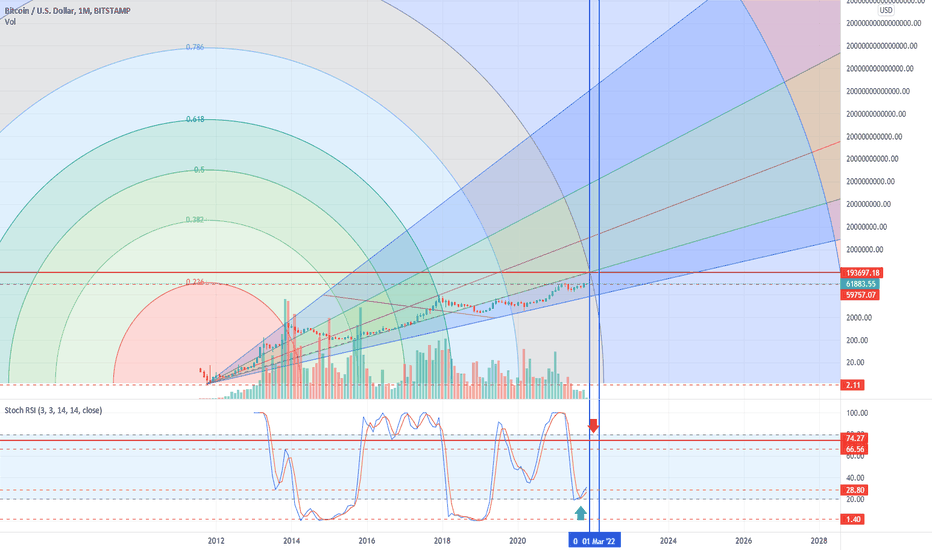The width and height of the screenshot is (932, 550).
Task: Click the 59757.07 price label
Action: click(860, 295)
